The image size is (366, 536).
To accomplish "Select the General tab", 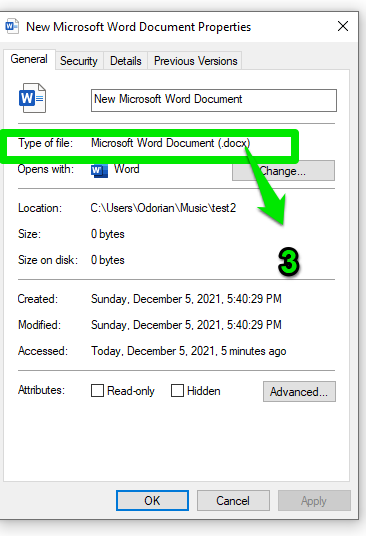I will (29, 59).
